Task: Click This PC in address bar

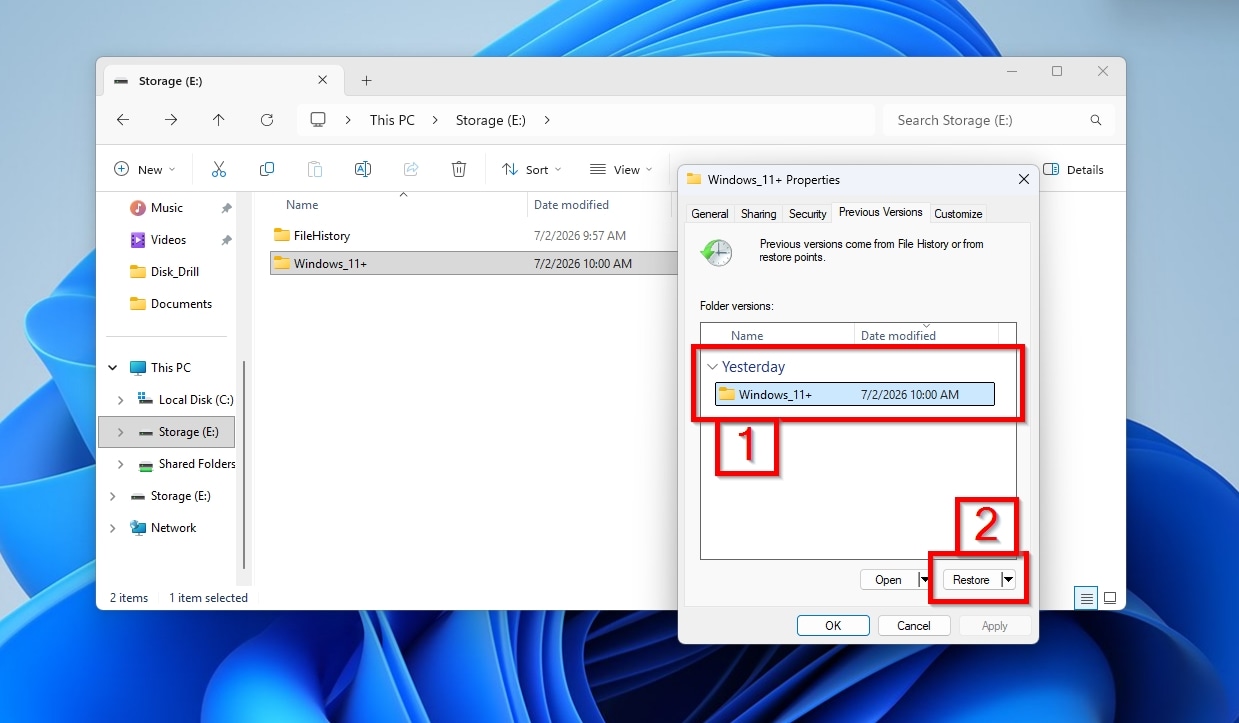Action: tap(392, 120)
